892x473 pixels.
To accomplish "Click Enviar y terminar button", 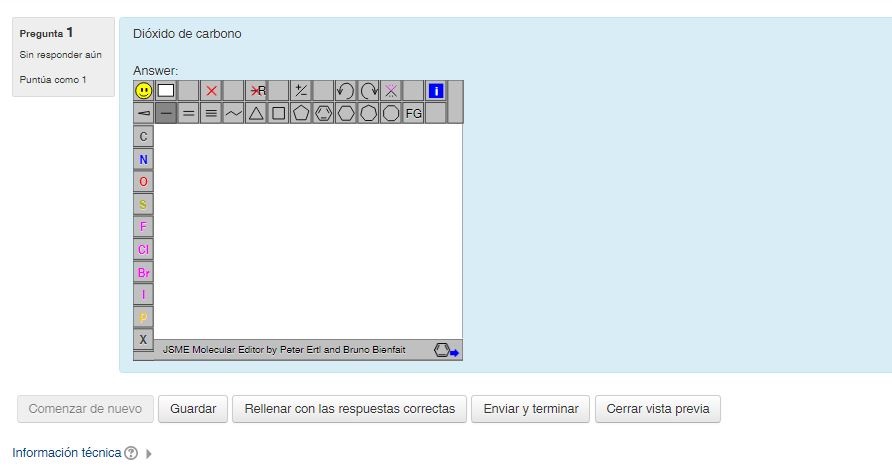I will [530, 409].
